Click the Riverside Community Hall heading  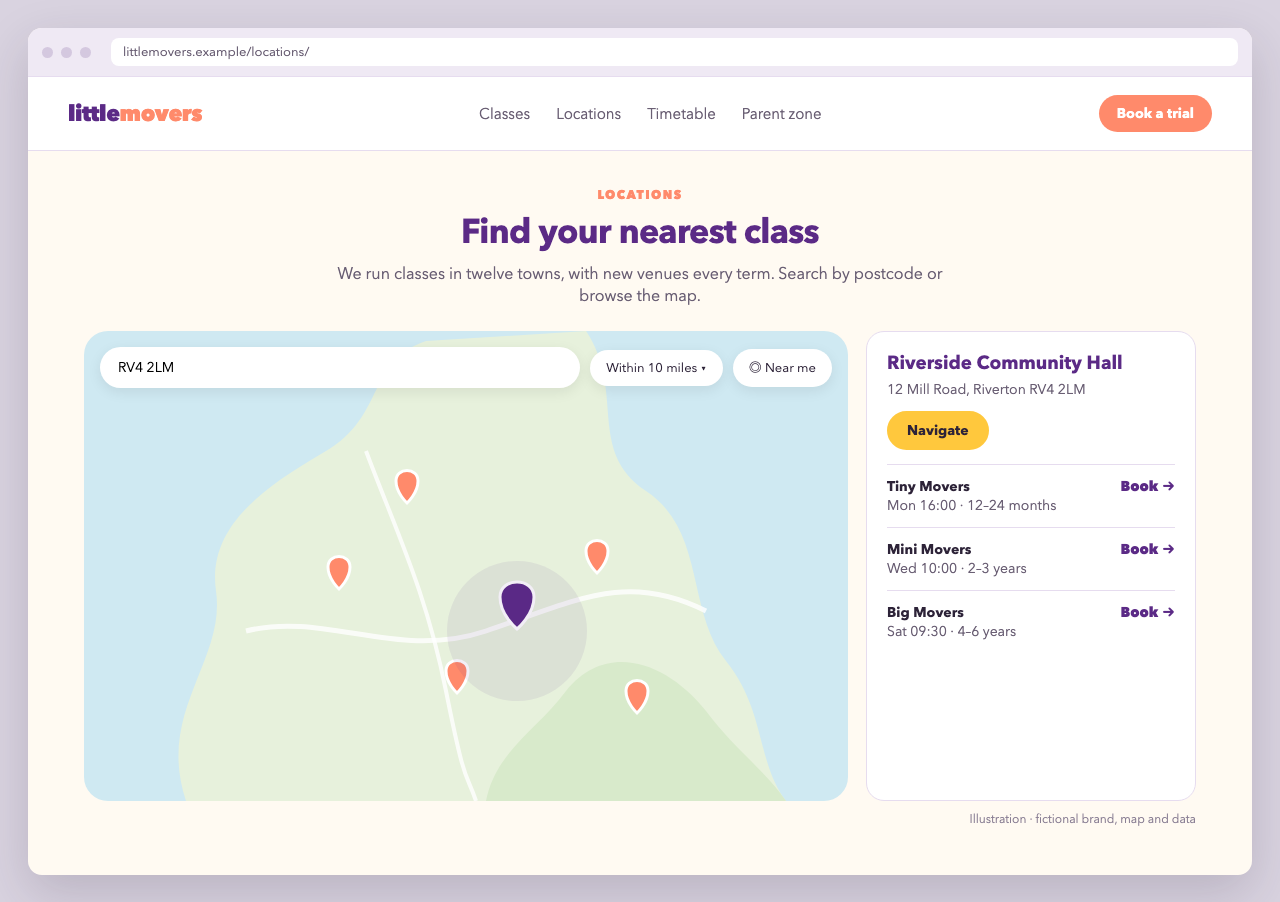(x=1004, y=362)
